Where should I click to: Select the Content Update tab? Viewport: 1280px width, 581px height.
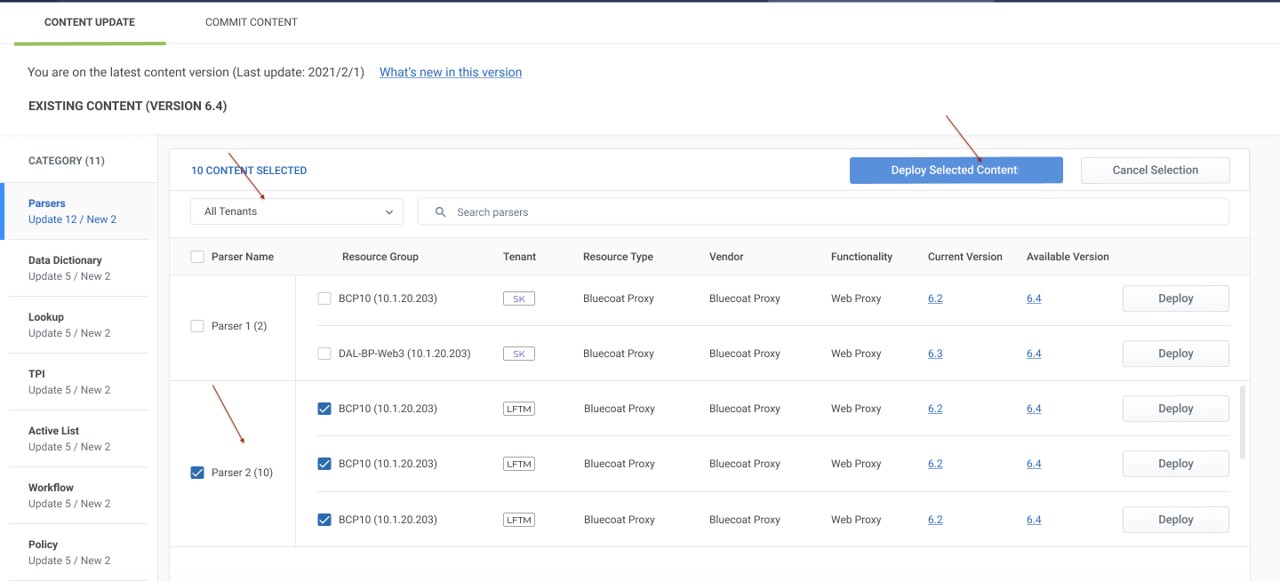(90, 22)
